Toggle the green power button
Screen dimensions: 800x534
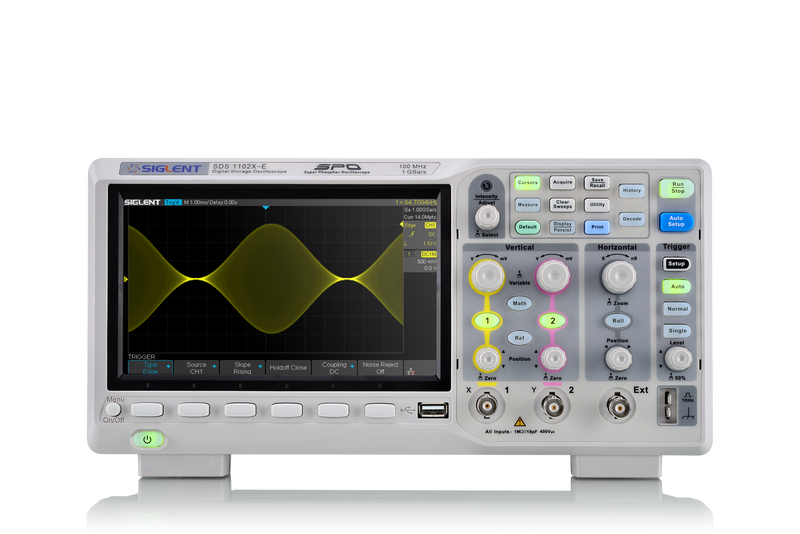[147, 440]
